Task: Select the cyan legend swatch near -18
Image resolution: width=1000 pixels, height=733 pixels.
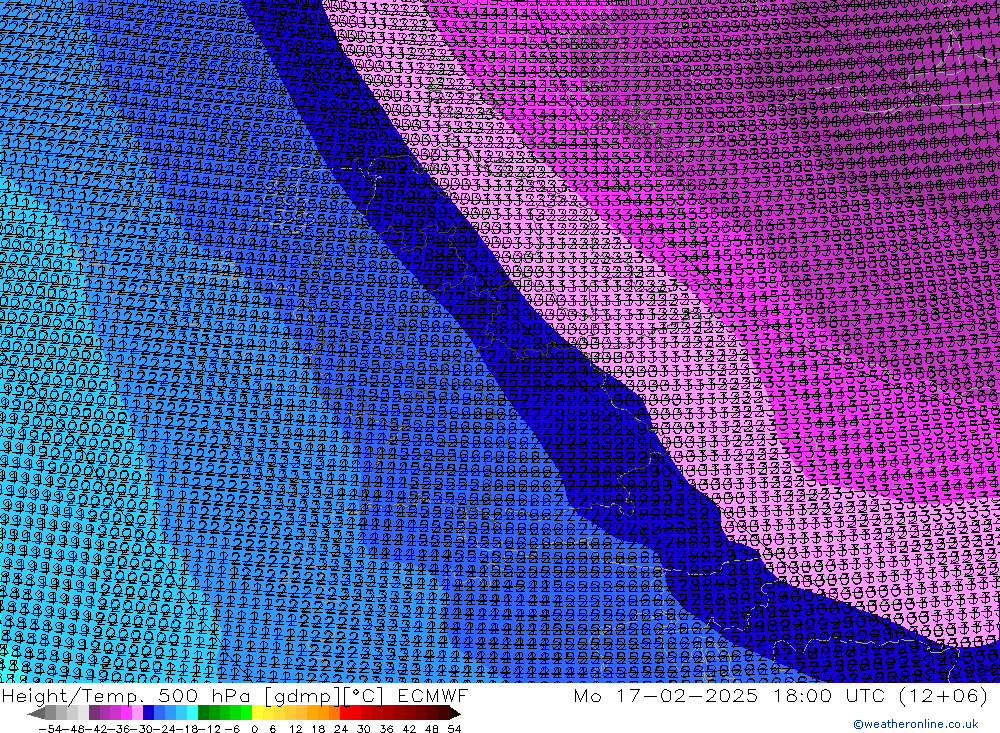Action: click(192, 713)
